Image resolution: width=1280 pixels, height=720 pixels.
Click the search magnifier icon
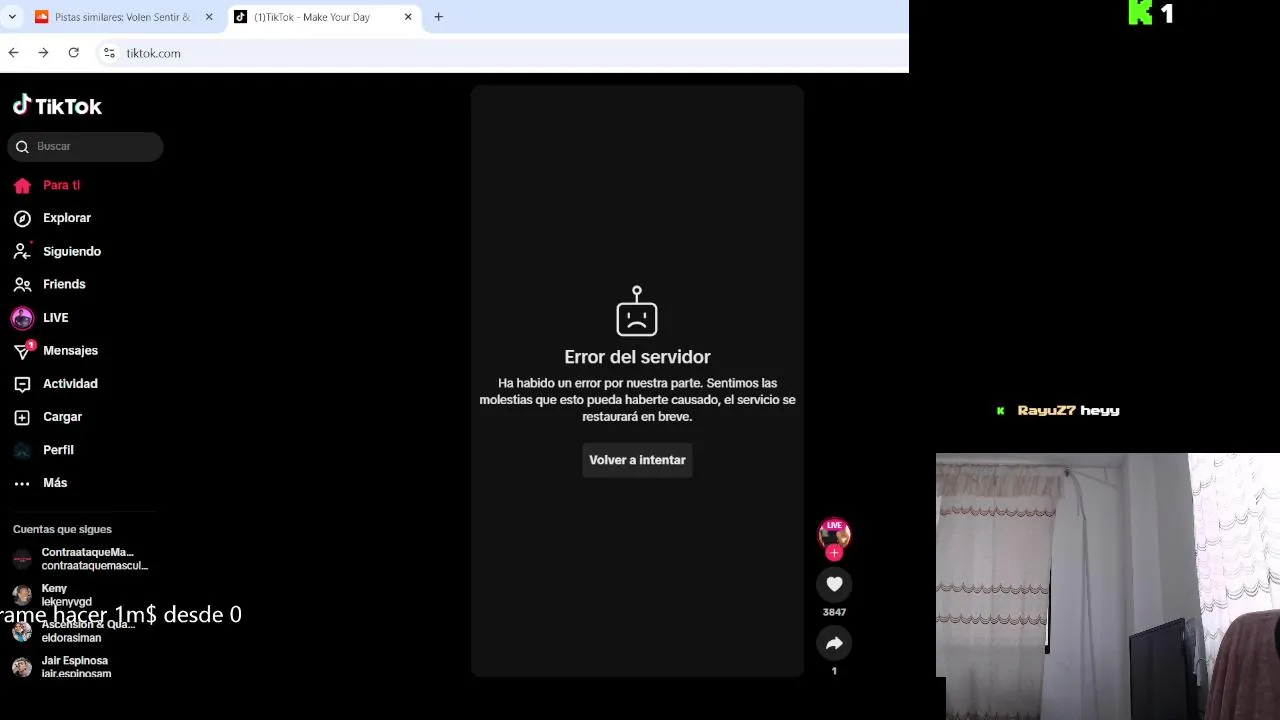(x=22, y=147)
